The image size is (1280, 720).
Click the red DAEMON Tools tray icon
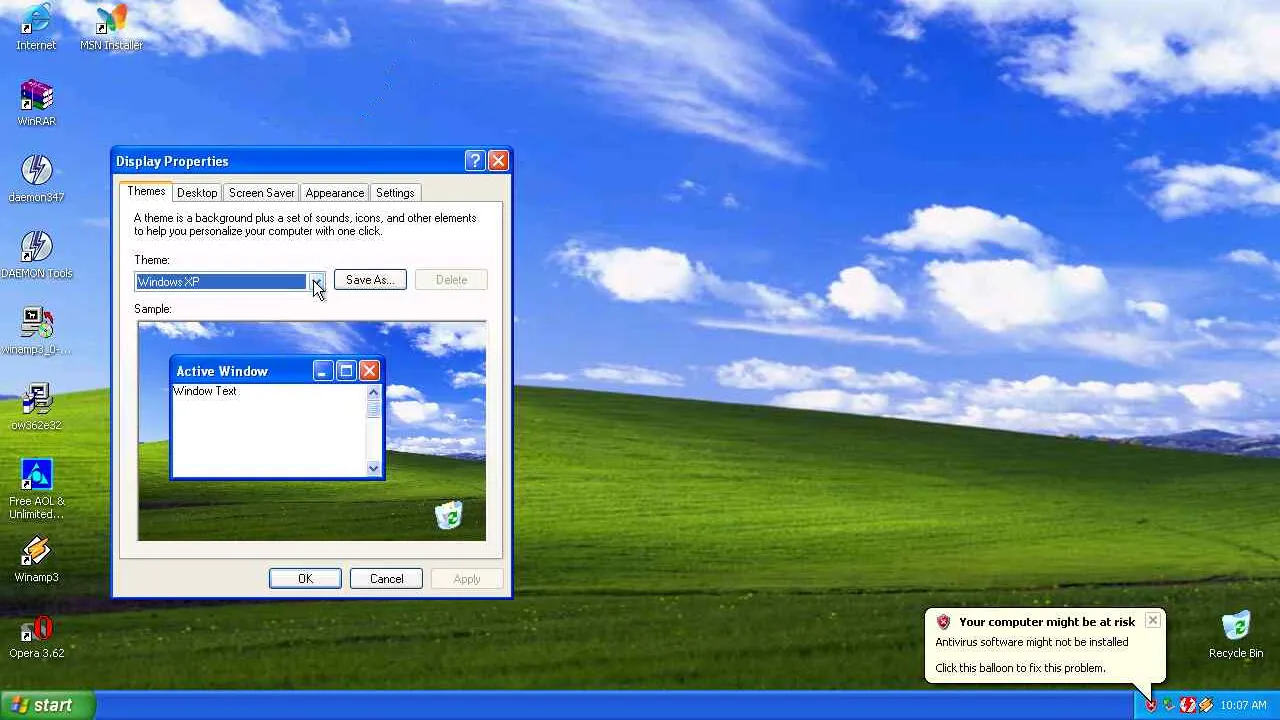click(1187, 705)
